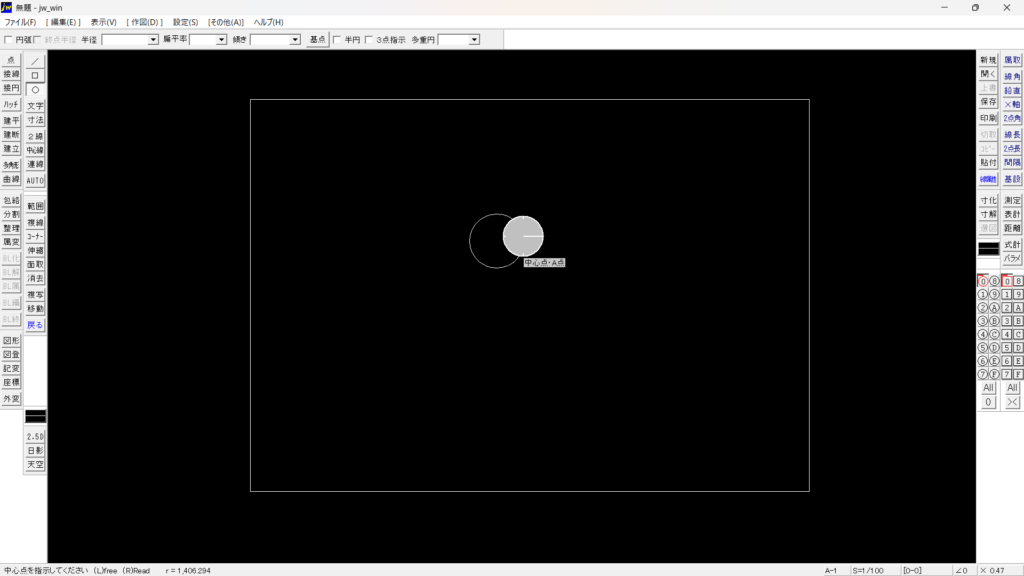Viewport: 1024px width, 576px height.
Task: Toggle the 半円 semicircle checkbox
Action: coord(337,40)
